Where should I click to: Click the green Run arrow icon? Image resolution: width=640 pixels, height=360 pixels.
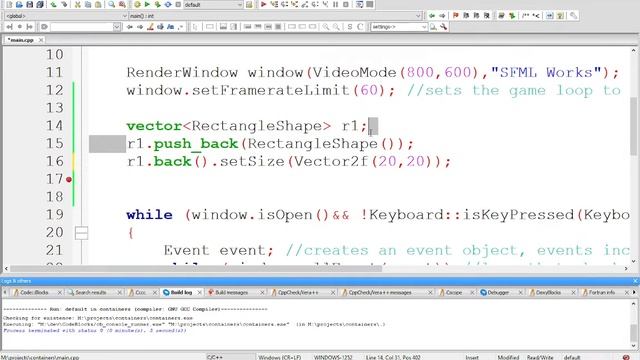tap(147, 4)
